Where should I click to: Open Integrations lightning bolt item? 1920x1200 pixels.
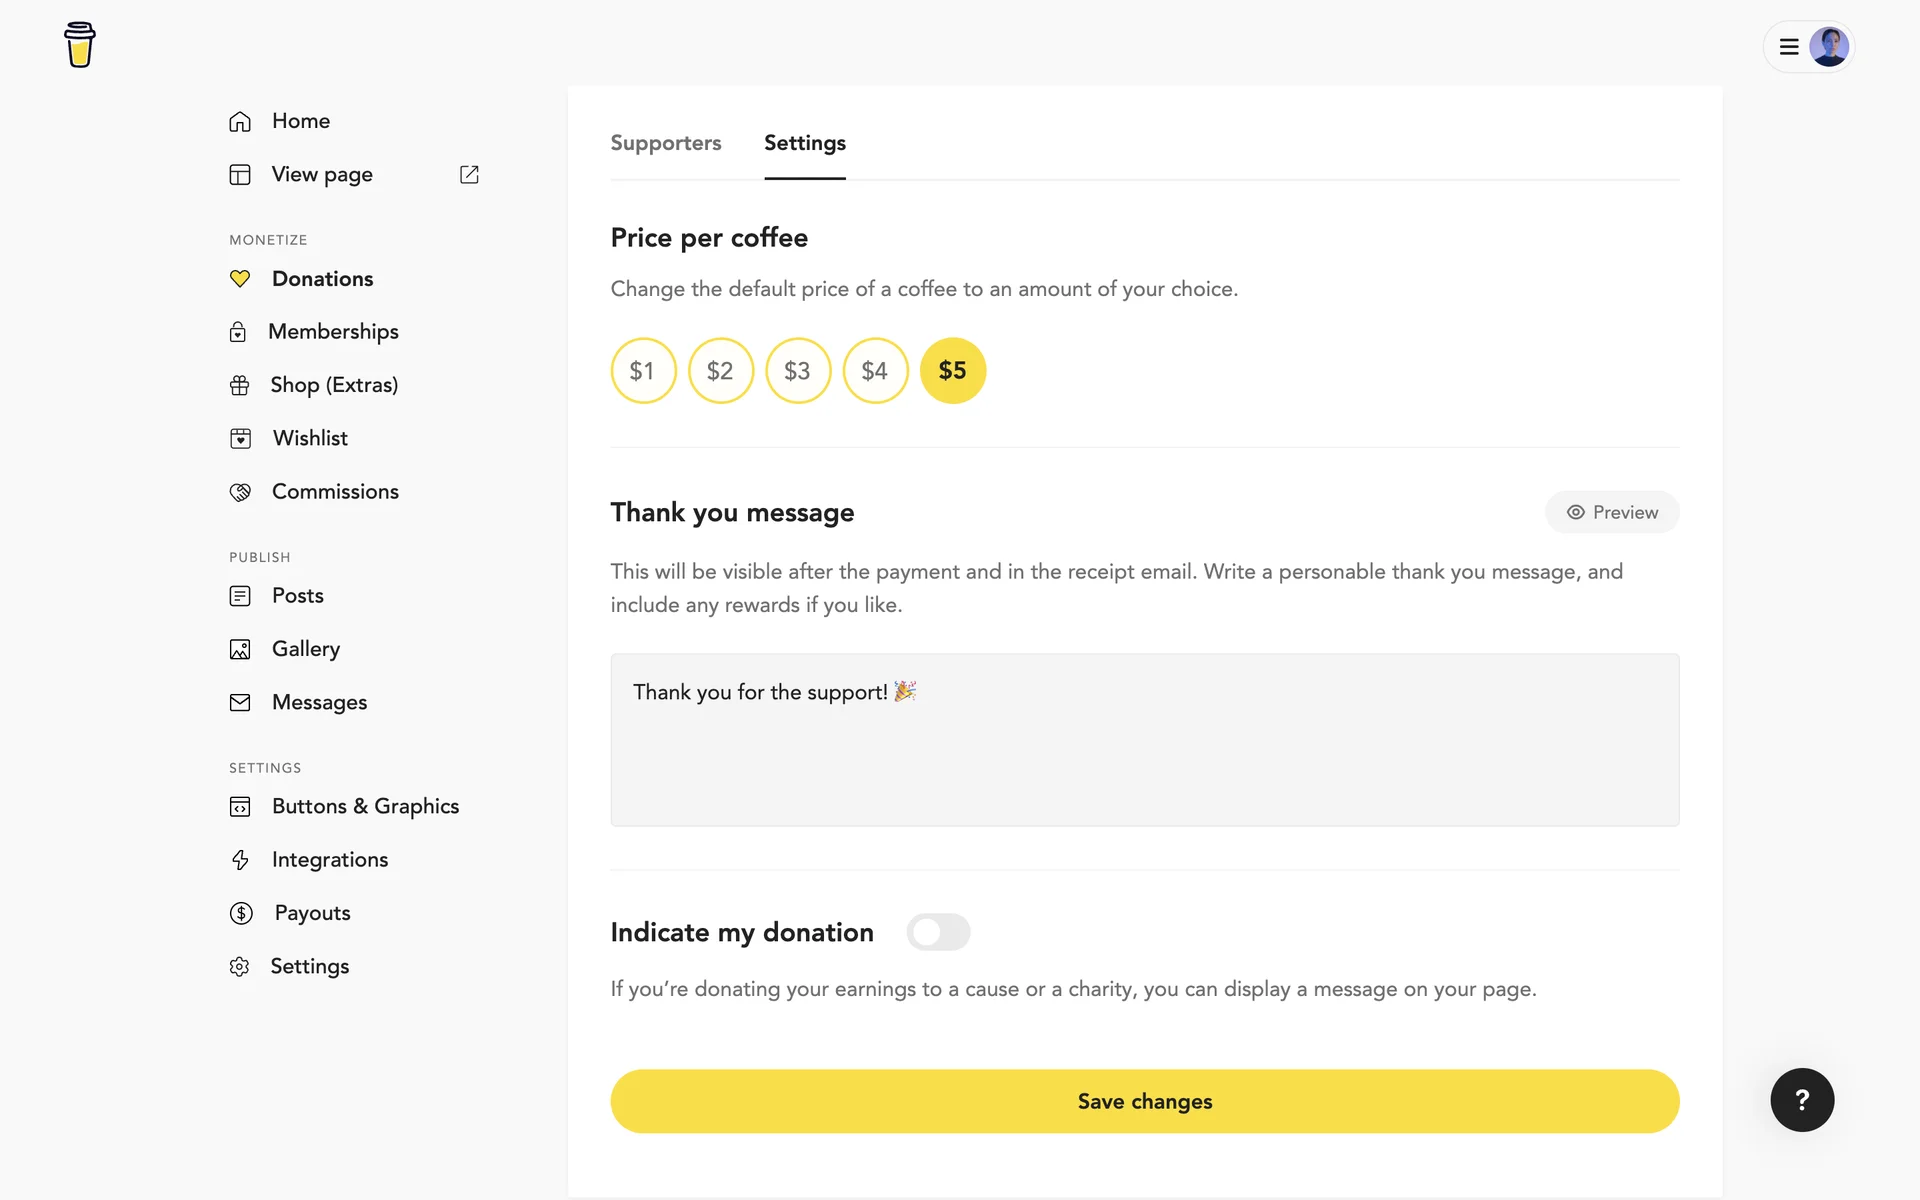[329, 860]
